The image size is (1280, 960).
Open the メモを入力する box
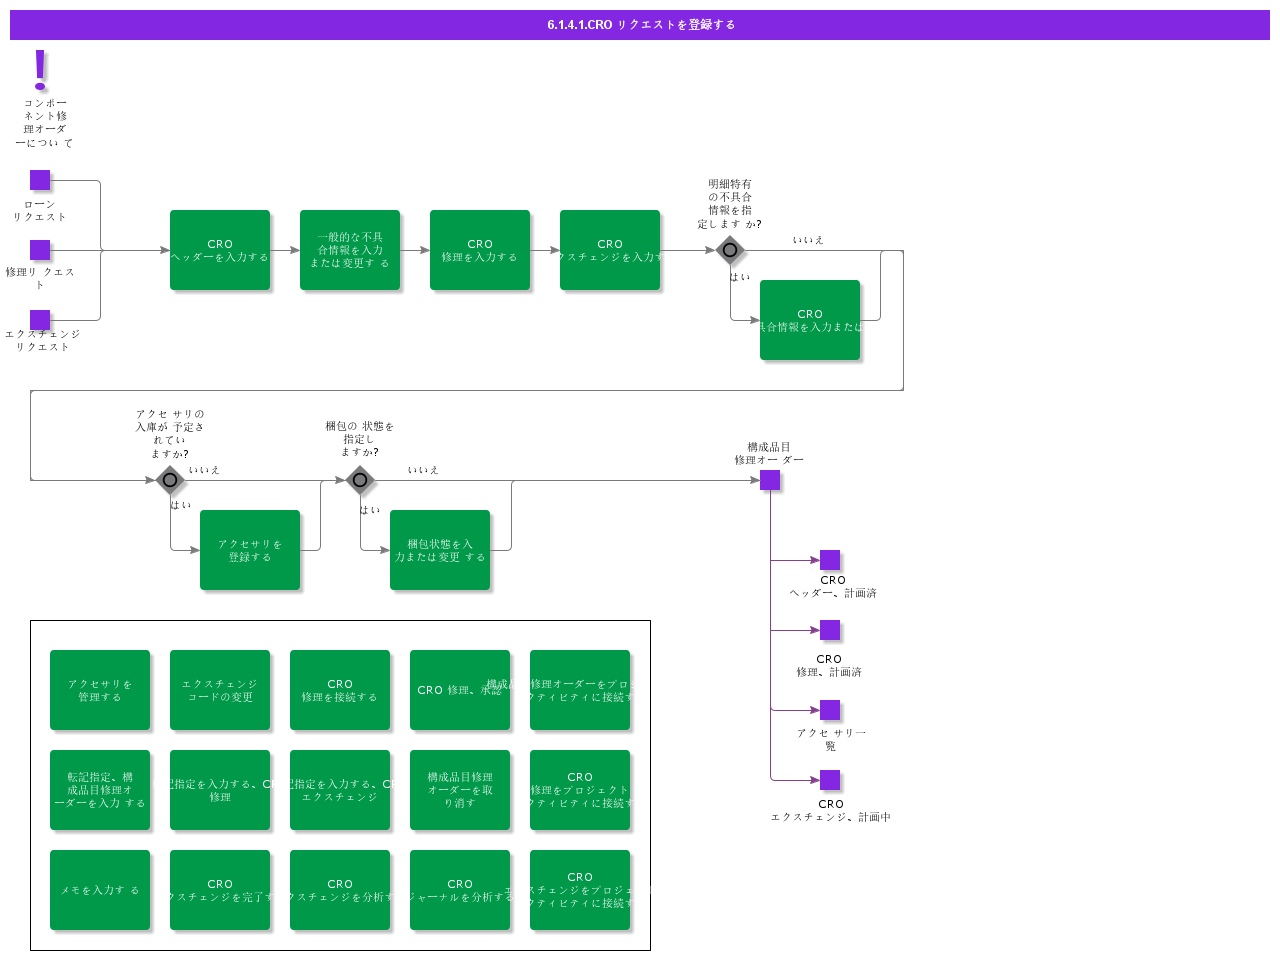(x=100, y=890)
